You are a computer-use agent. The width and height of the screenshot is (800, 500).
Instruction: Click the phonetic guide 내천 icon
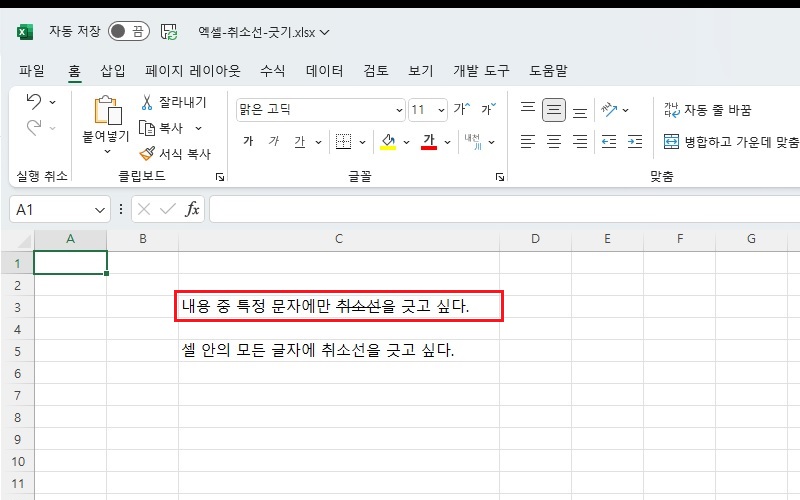click(473, 141)
